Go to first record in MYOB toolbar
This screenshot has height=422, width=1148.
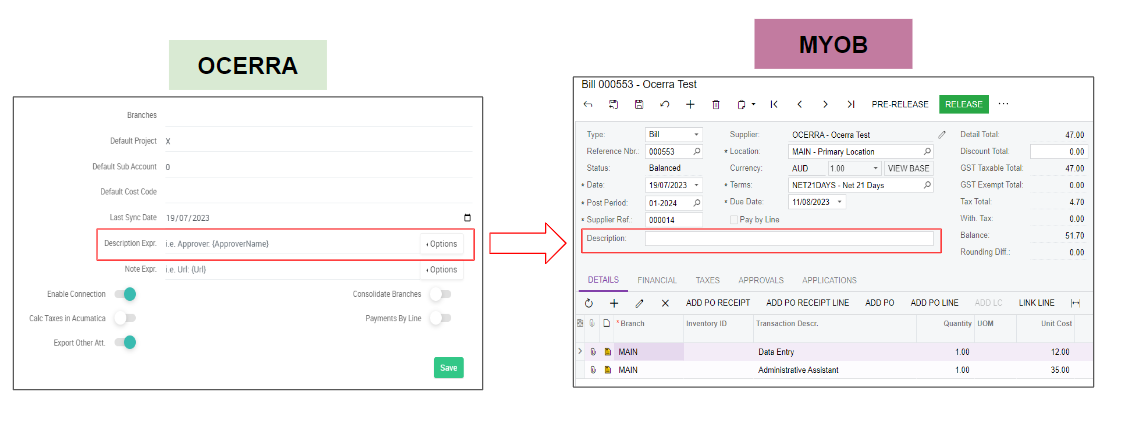[774, 105]
